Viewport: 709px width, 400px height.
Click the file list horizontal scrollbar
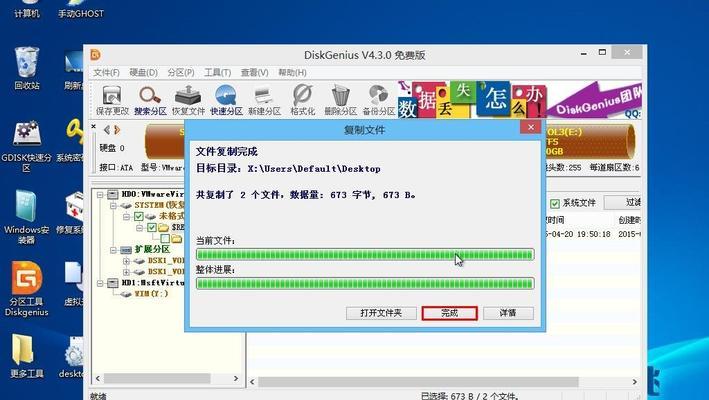pos(418,382)
